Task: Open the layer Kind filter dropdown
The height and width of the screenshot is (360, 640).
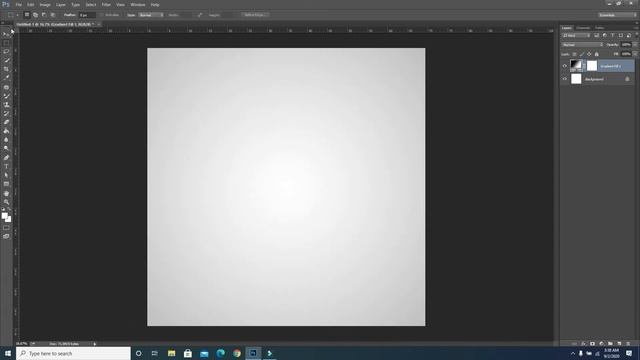Action: click(576, 36)
